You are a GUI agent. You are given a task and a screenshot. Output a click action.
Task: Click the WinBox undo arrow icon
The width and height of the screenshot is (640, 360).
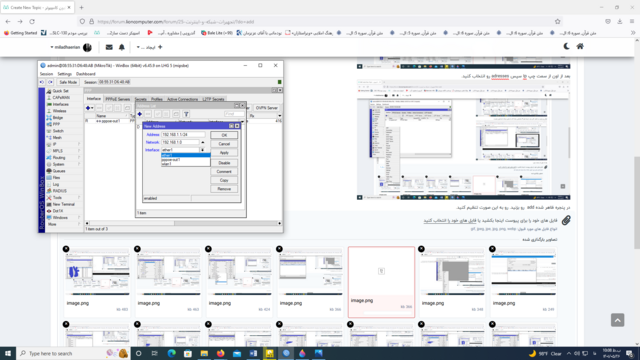[42, 82]
